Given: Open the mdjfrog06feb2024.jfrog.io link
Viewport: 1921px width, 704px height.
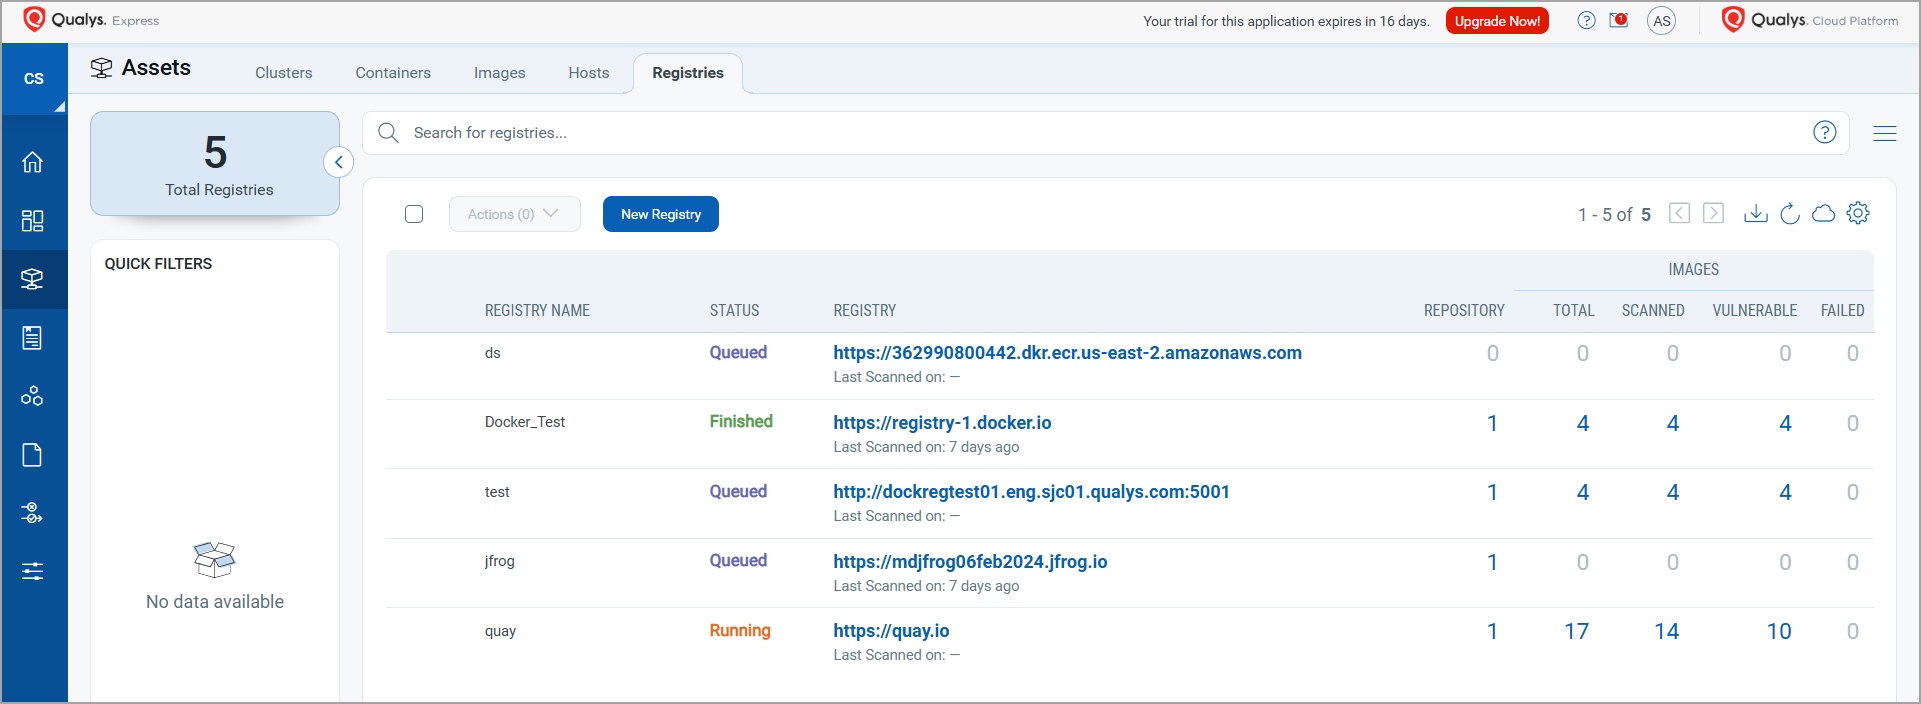Looking at the screenshot, I should pos(971,562).
